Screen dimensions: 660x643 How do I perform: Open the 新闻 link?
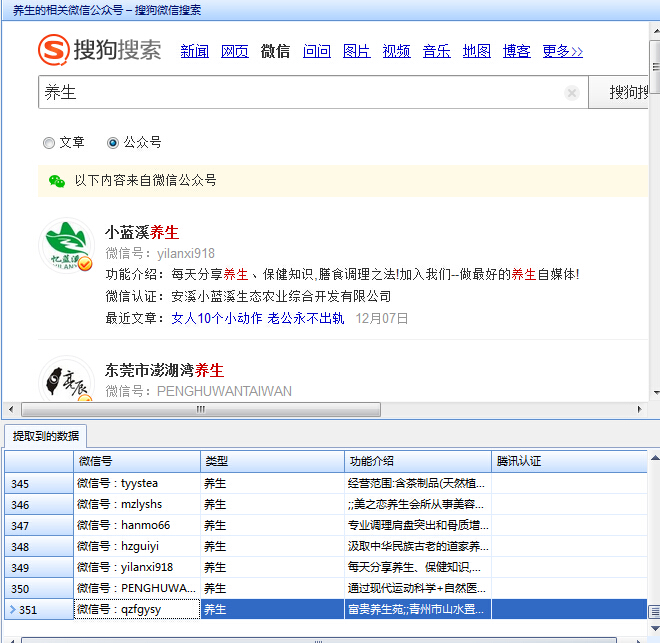[194, 51]
